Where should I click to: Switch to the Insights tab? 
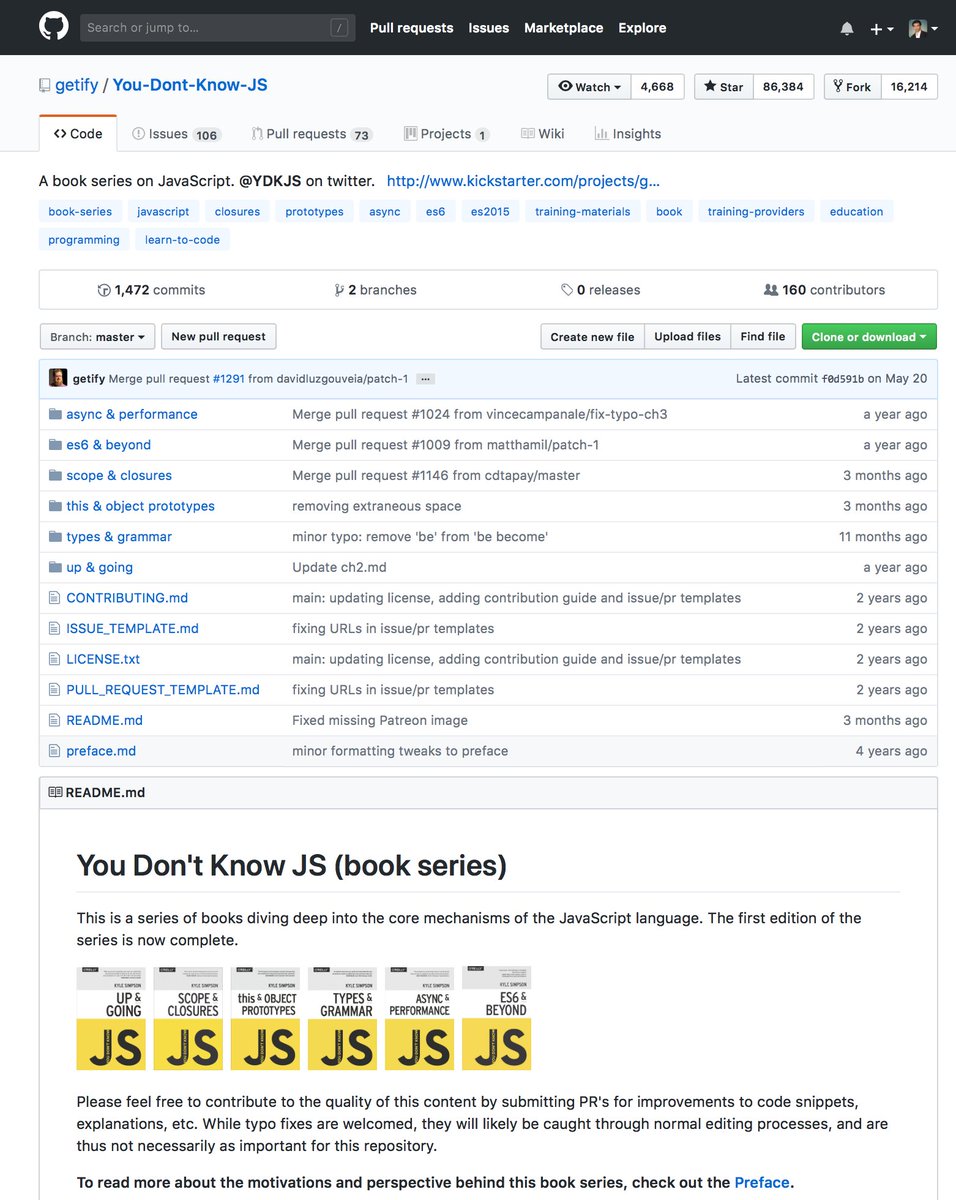tap(628, 134)
